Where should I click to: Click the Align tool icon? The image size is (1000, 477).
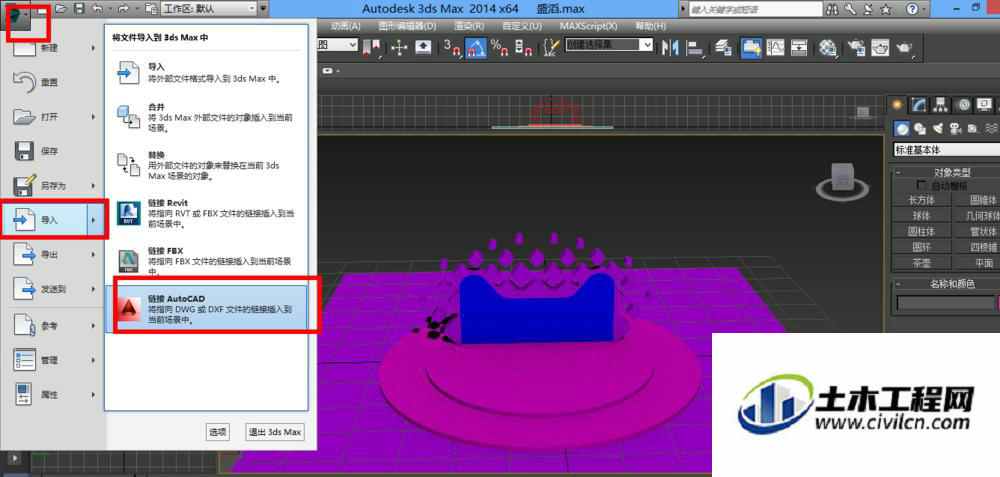[x=694, y=48]
